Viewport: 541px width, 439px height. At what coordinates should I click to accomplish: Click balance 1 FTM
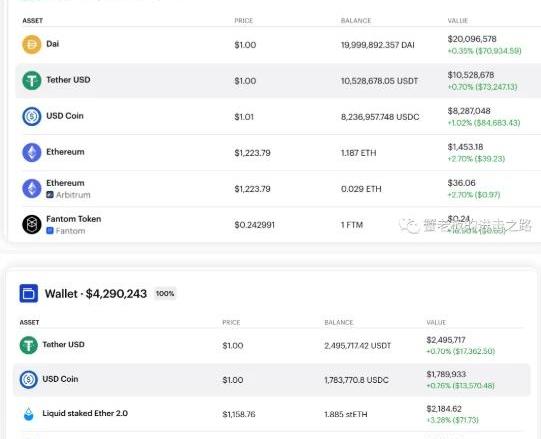pyautogui.click(x=352, y=225)
